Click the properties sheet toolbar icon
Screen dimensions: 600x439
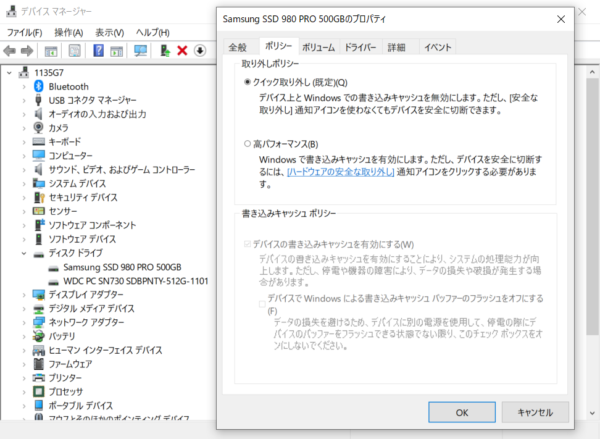[x=75, y=51]
